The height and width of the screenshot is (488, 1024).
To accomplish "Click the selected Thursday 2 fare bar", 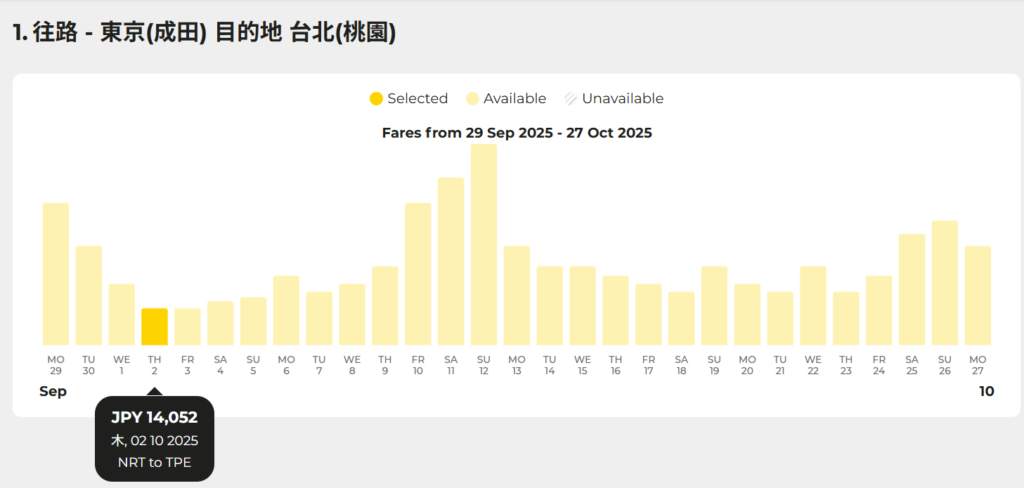I will (155, 326).
